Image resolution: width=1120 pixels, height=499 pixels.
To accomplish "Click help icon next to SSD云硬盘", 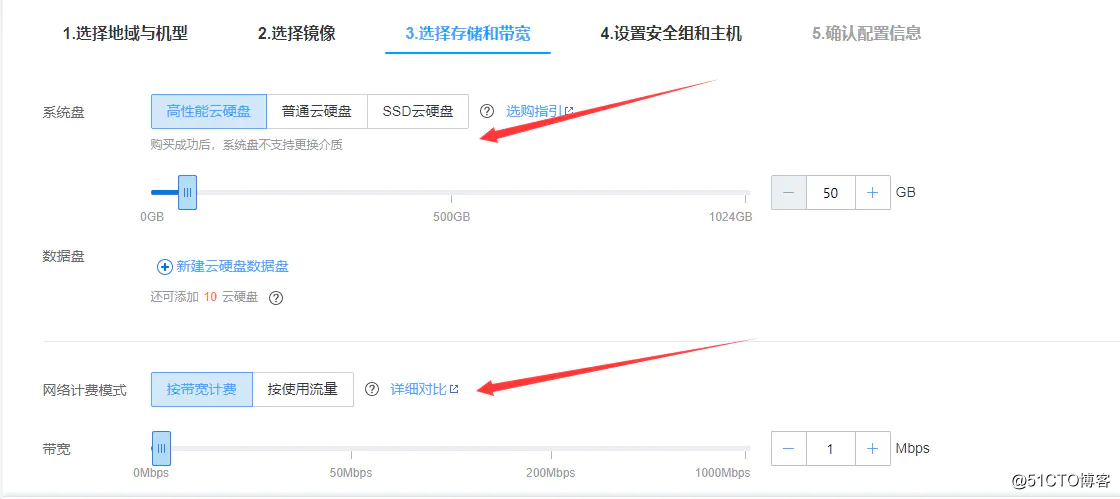I will pyautogui.click(x=487, y=111).
